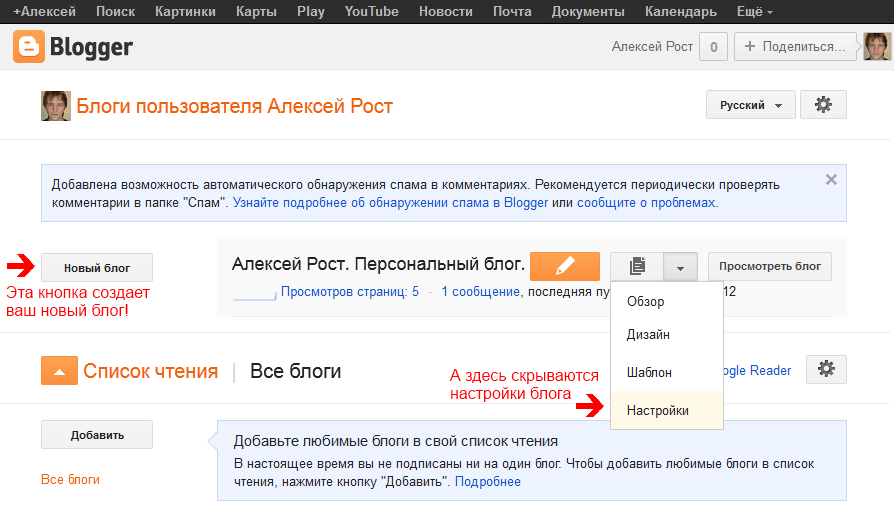Click the Google Reader link
The image size is (894, 515).
(757, 371)
